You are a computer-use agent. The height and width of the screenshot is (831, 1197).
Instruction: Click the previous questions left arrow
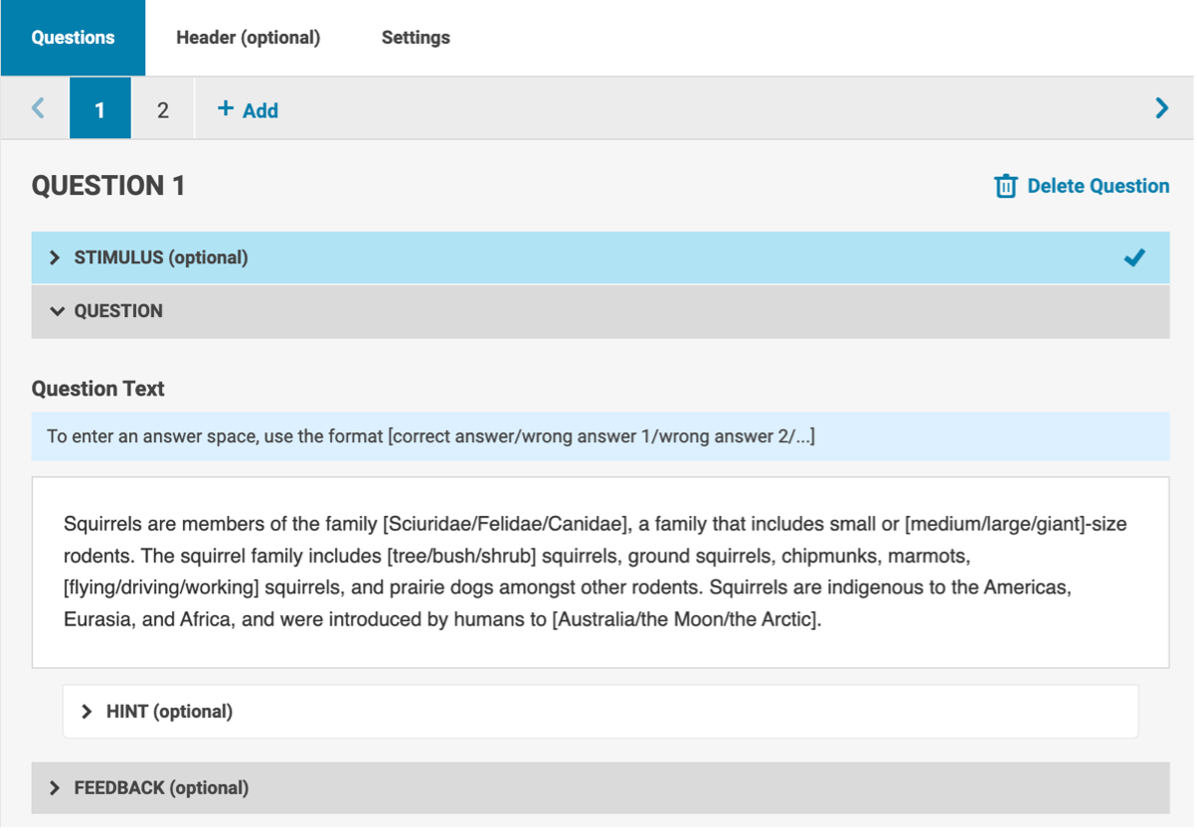pos(38,108)
